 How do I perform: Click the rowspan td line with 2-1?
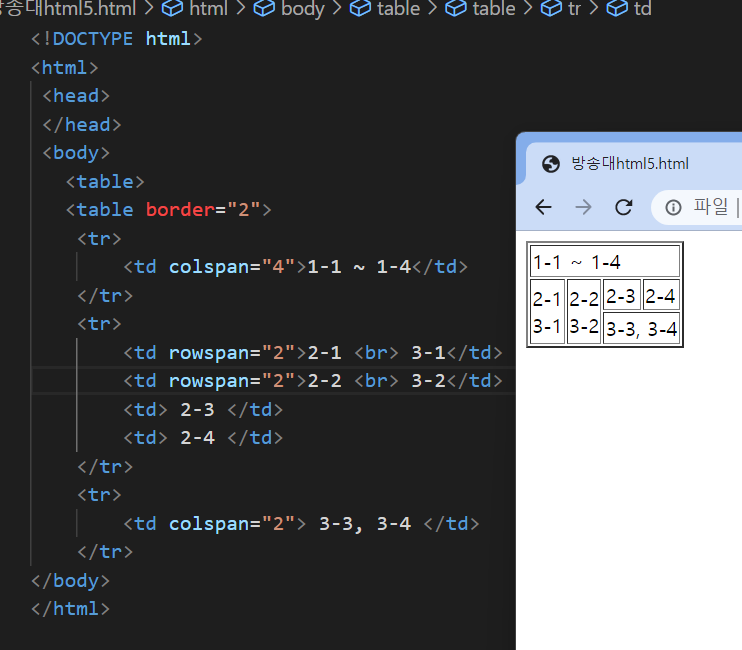click(x=313, y=352)
